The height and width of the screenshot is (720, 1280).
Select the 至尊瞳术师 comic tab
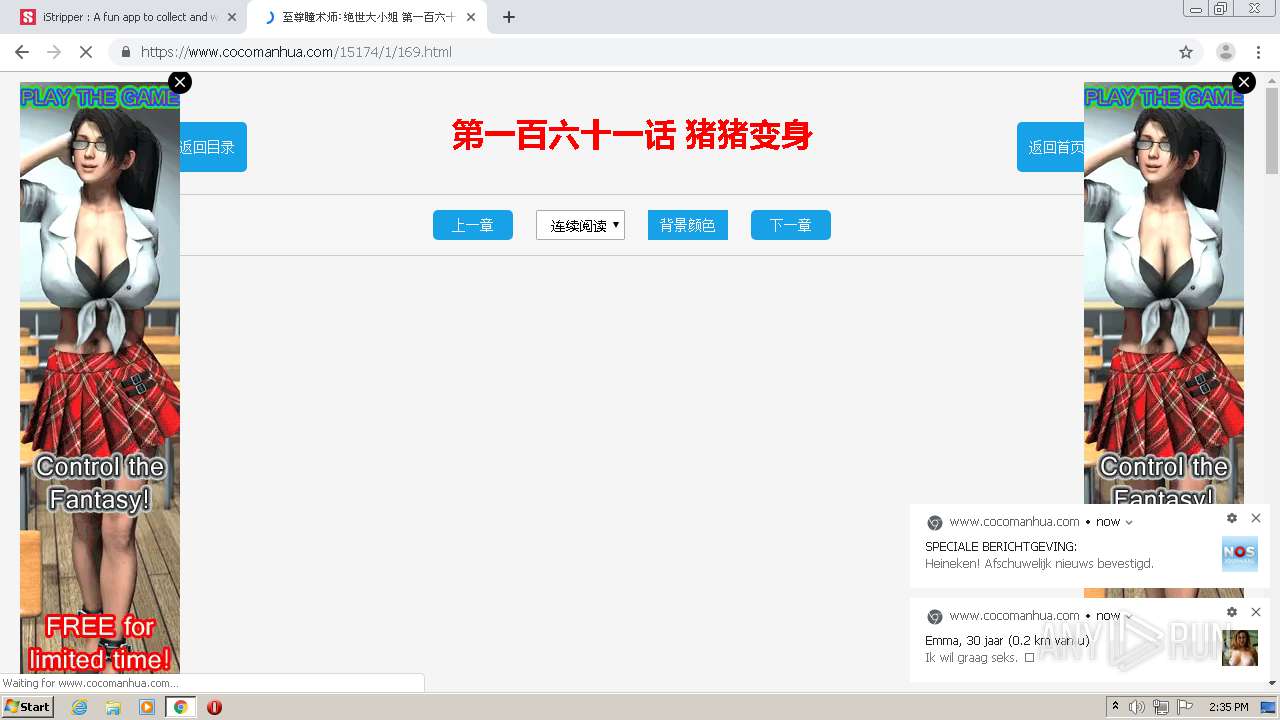coord(365,17)
